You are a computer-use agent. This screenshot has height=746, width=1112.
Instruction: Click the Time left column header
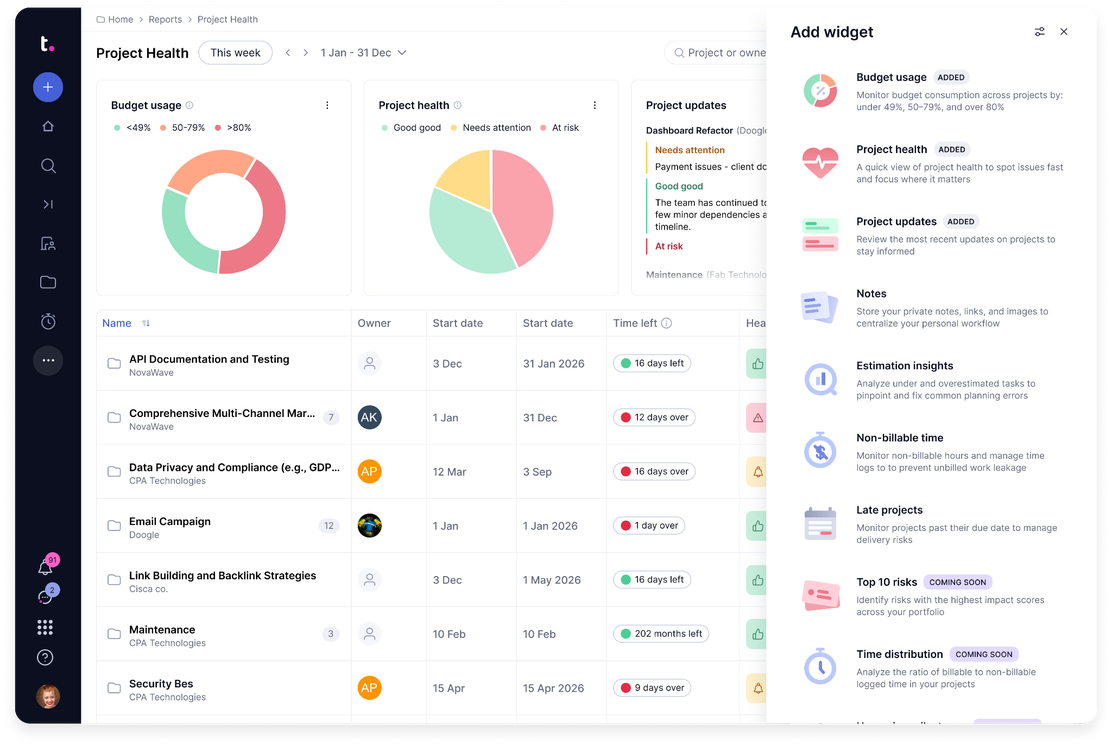pos(635,323)
